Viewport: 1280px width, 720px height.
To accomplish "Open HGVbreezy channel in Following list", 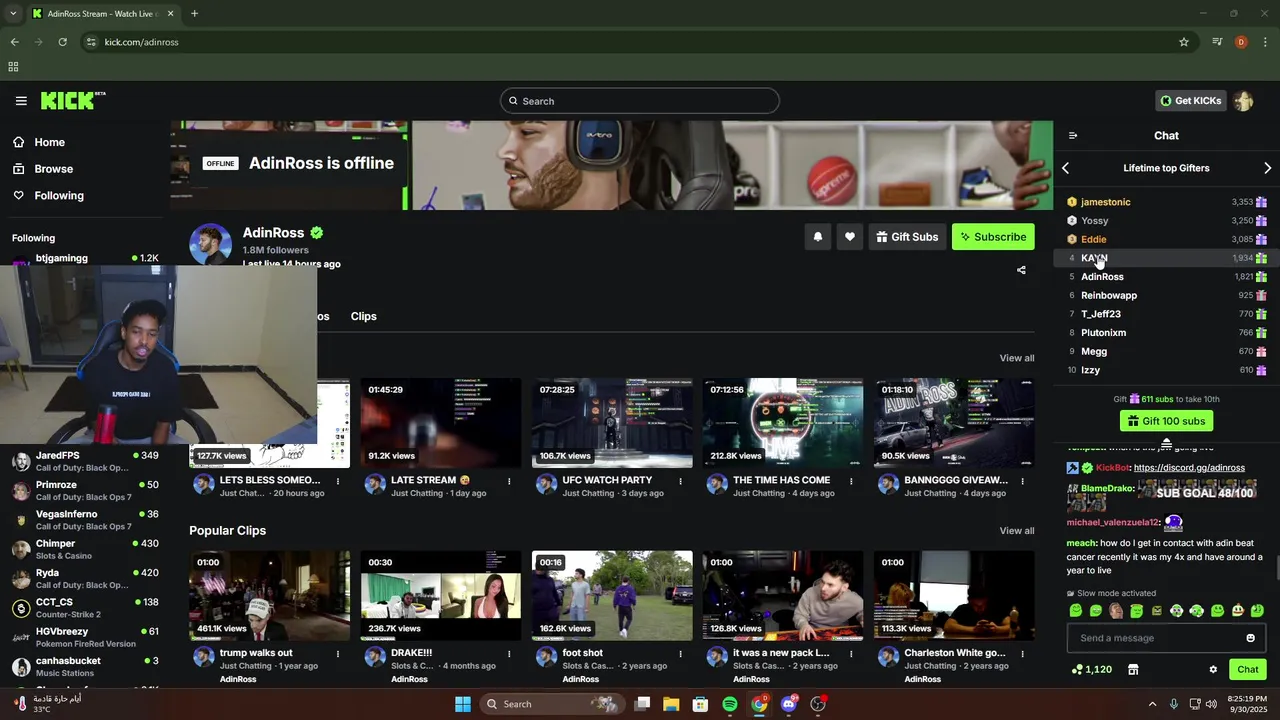I will pyautogui.click(x=85, y=637).
